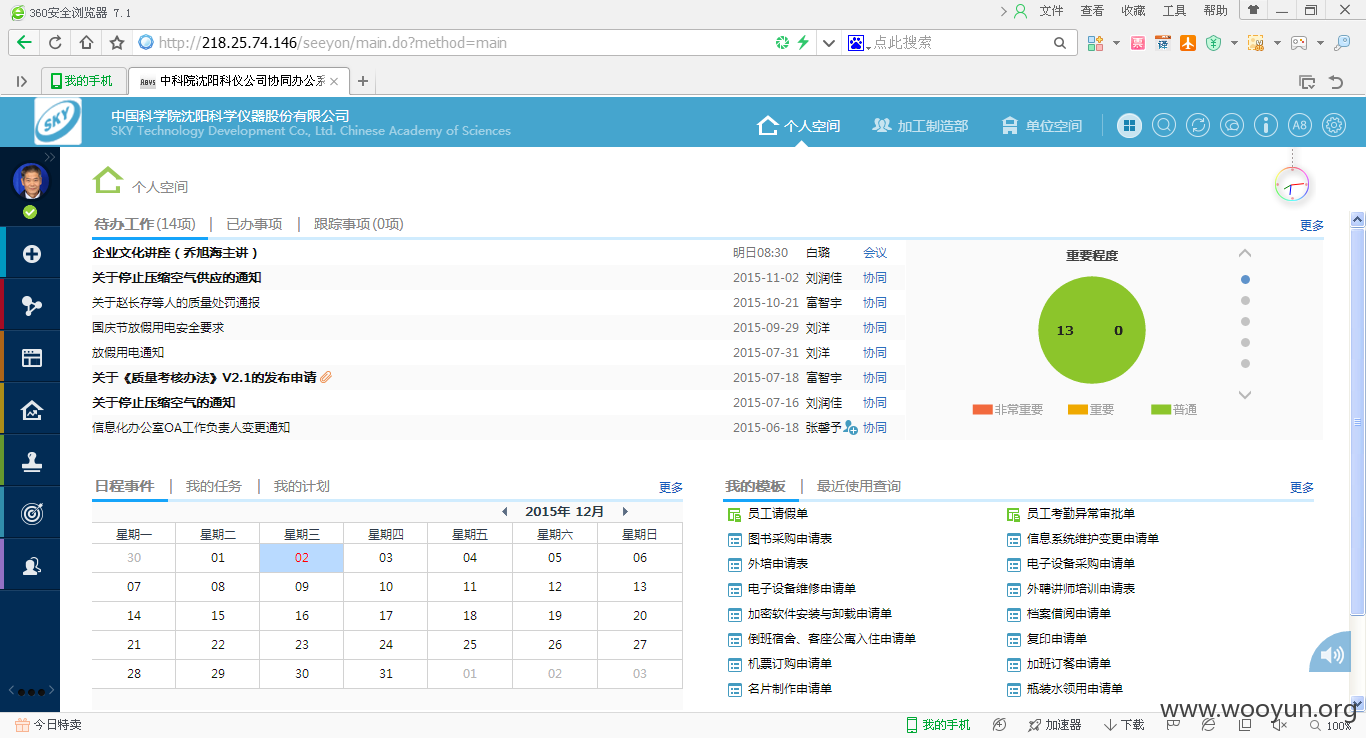The height and width of the screenshot is (738, 1366).
Task: Click the green pie chart
Action: point(1092,330)
